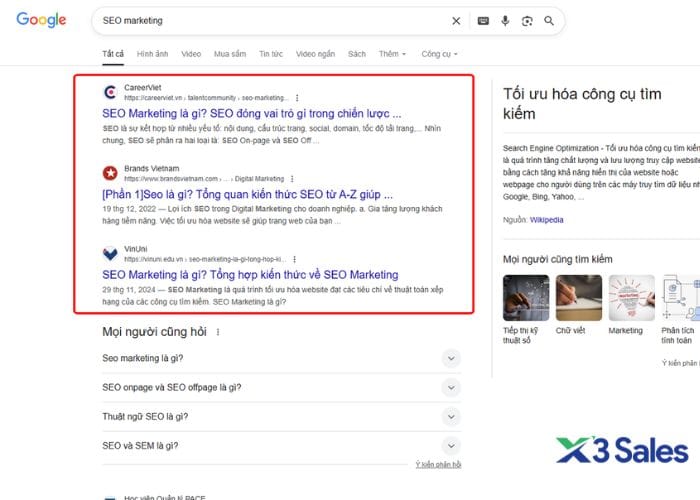Expand the question Seo marketing là gì?
Image resolution: width=700 pixels, height=500 pixels.
(282, 358)
